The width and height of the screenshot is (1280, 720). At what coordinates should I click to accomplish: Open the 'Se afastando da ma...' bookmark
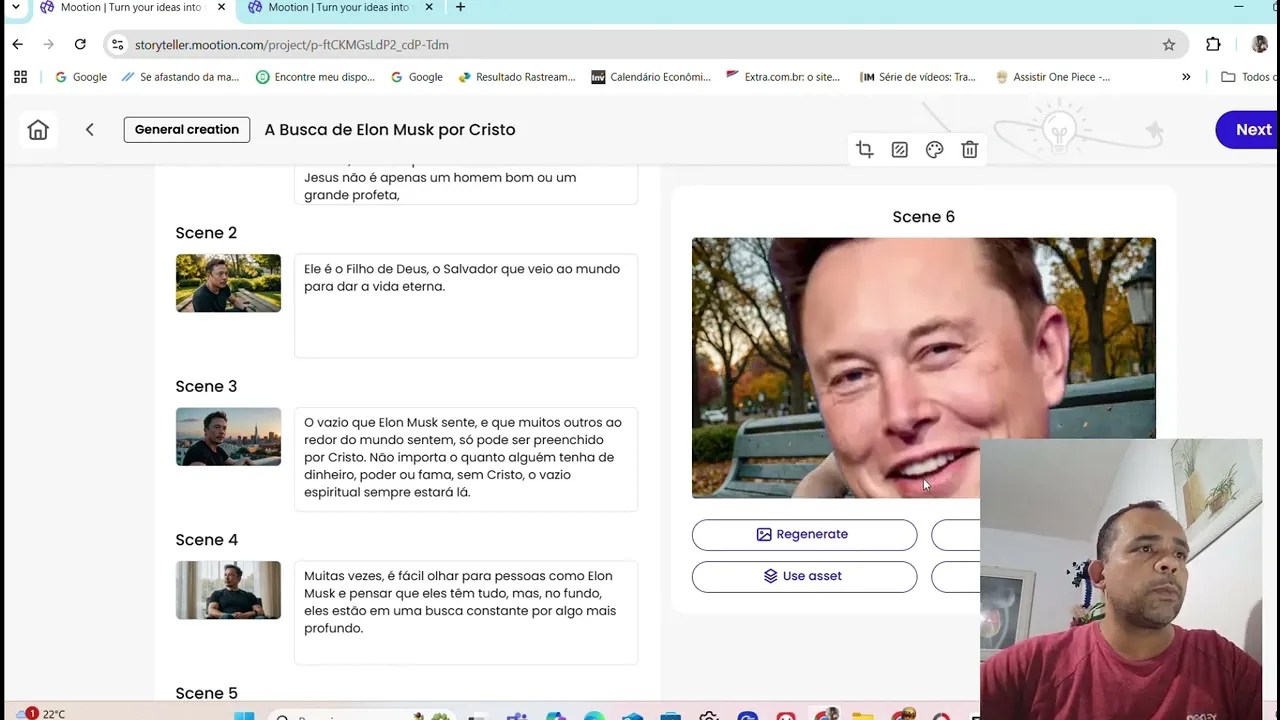click(180, 77)
